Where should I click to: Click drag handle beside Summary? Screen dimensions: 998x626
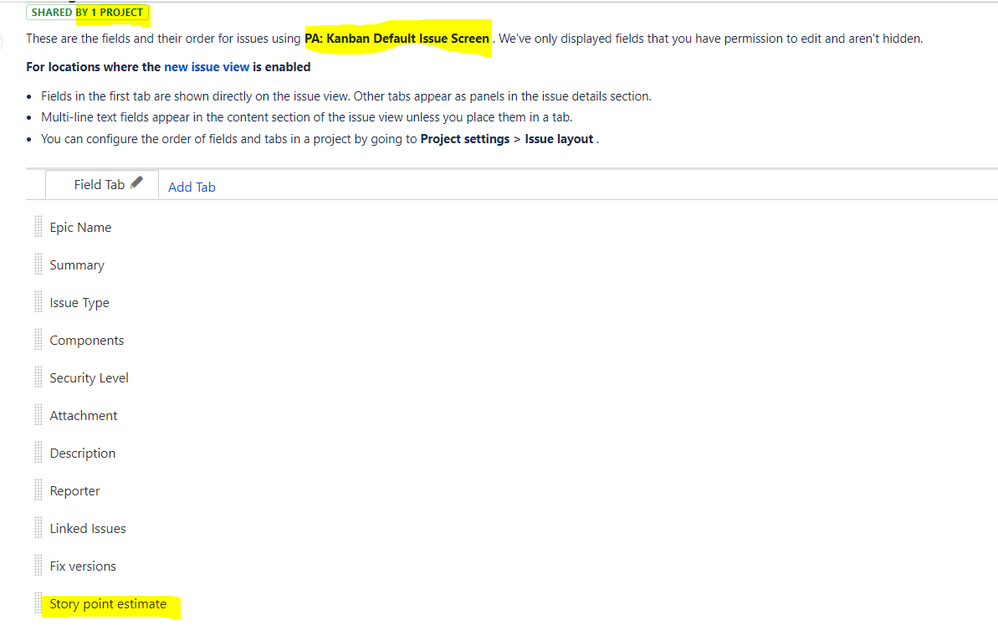click(x=38, y=265)
